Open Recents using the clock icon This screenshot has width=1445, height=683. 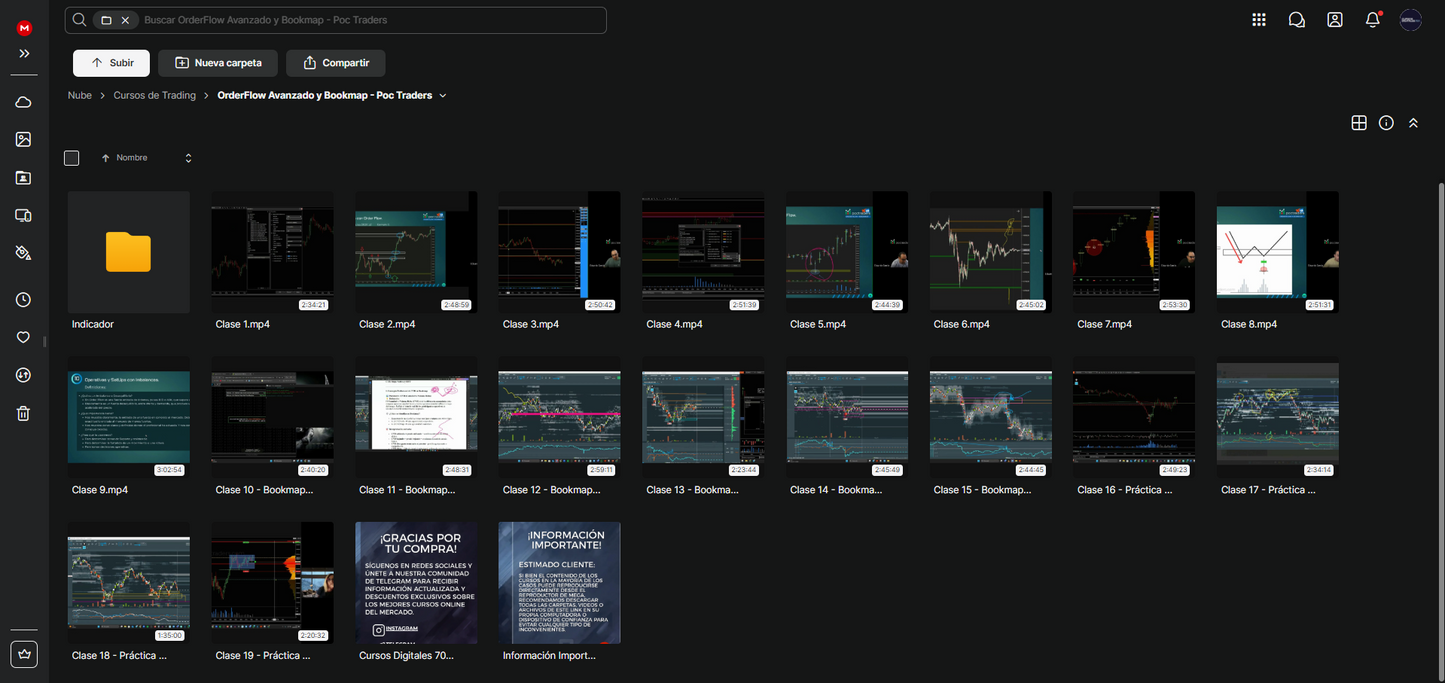23,299
